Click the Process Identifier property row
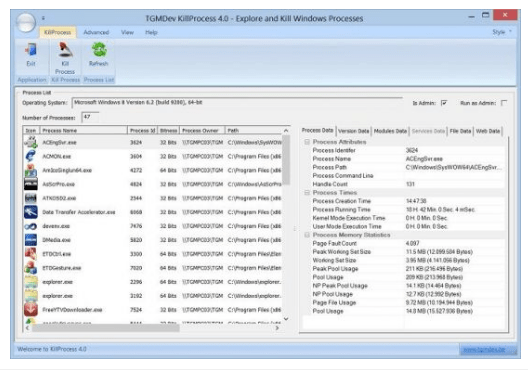 pyautogui.click(x=407, y=150)
